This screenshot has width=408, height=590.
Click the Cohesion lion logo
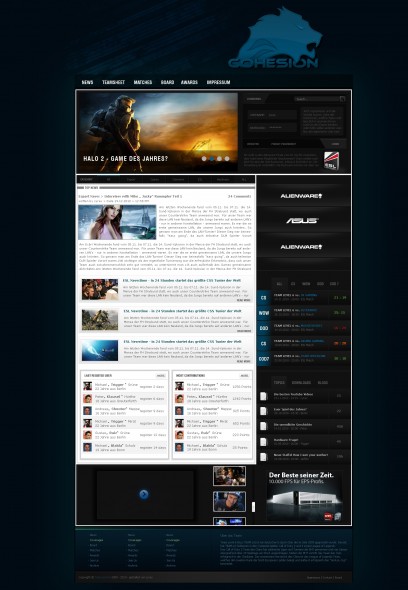277,38
